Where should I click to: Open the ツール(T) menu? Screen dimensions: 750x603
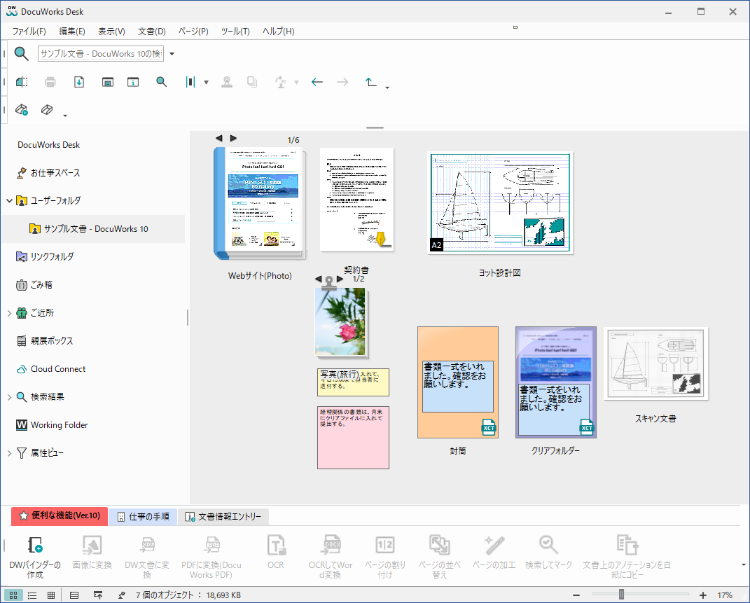coord(235,31)
